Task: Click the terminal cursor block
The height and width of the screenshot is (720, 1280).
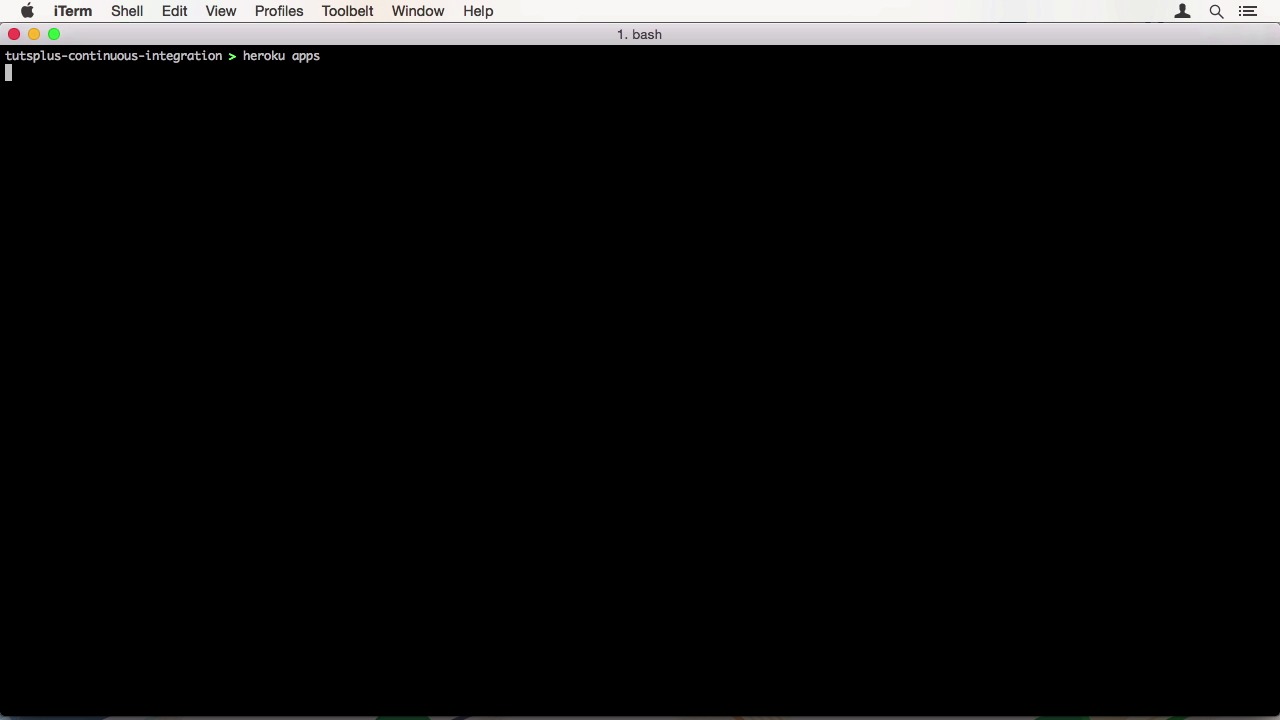Action: point(8,72)
